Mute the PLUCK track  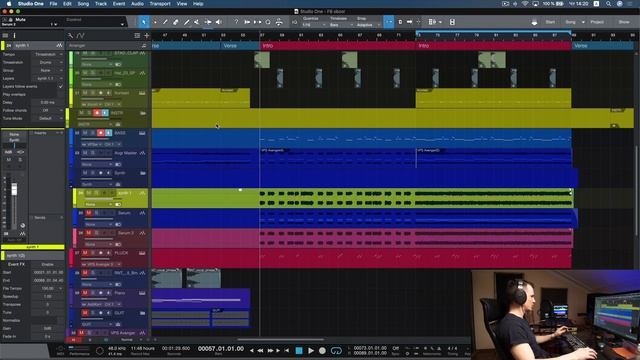[85, 253]
